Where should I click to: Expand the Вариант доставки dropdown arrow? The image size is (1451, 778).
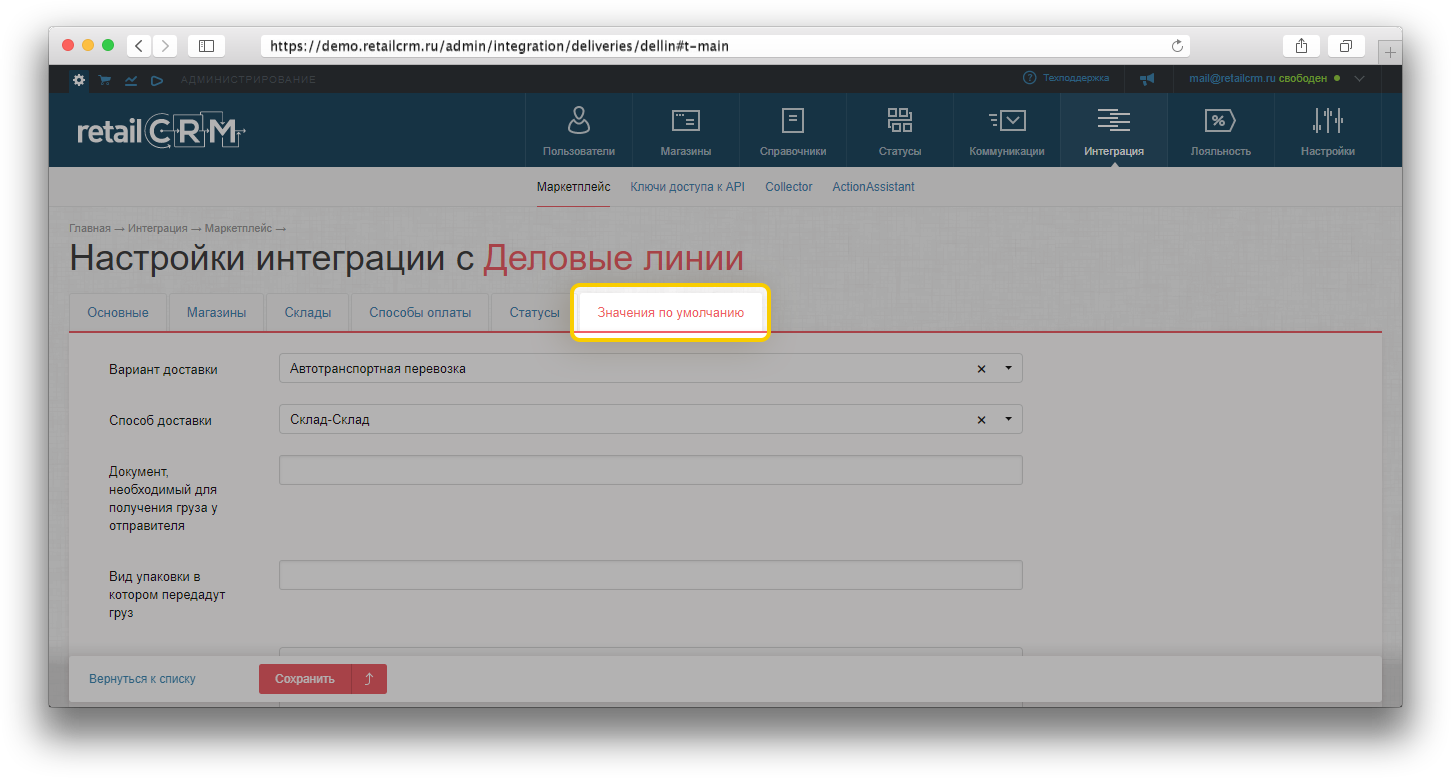click(x=1008, y=368)
